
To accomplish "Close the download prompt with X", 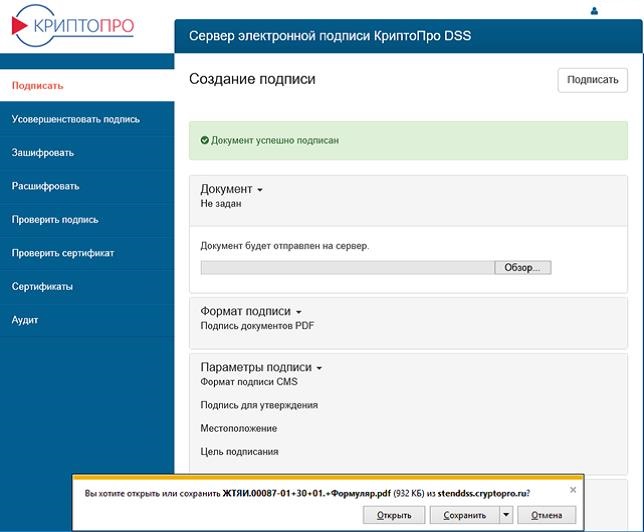I will pyautogui.click(x=573, y=490).
